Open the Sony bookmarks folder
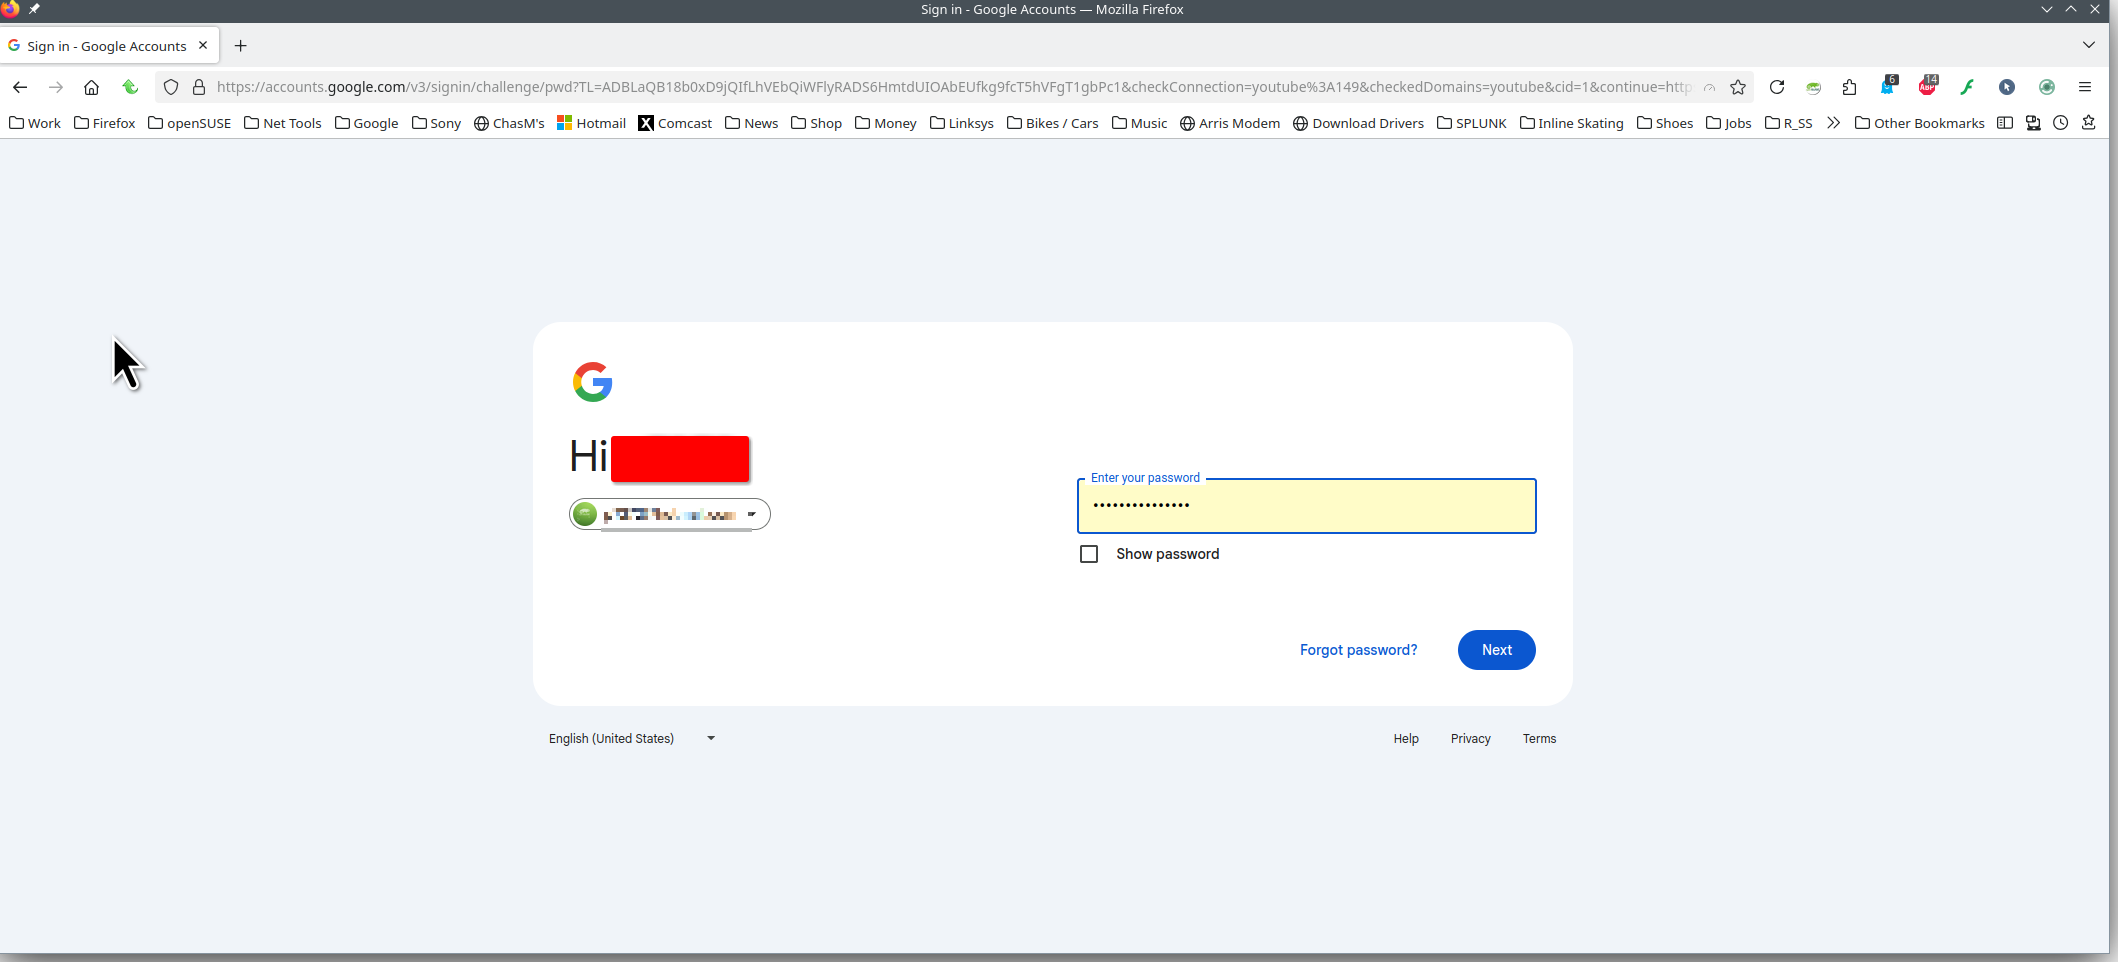This screenshot has width=2118, height=962. point(436,123)
